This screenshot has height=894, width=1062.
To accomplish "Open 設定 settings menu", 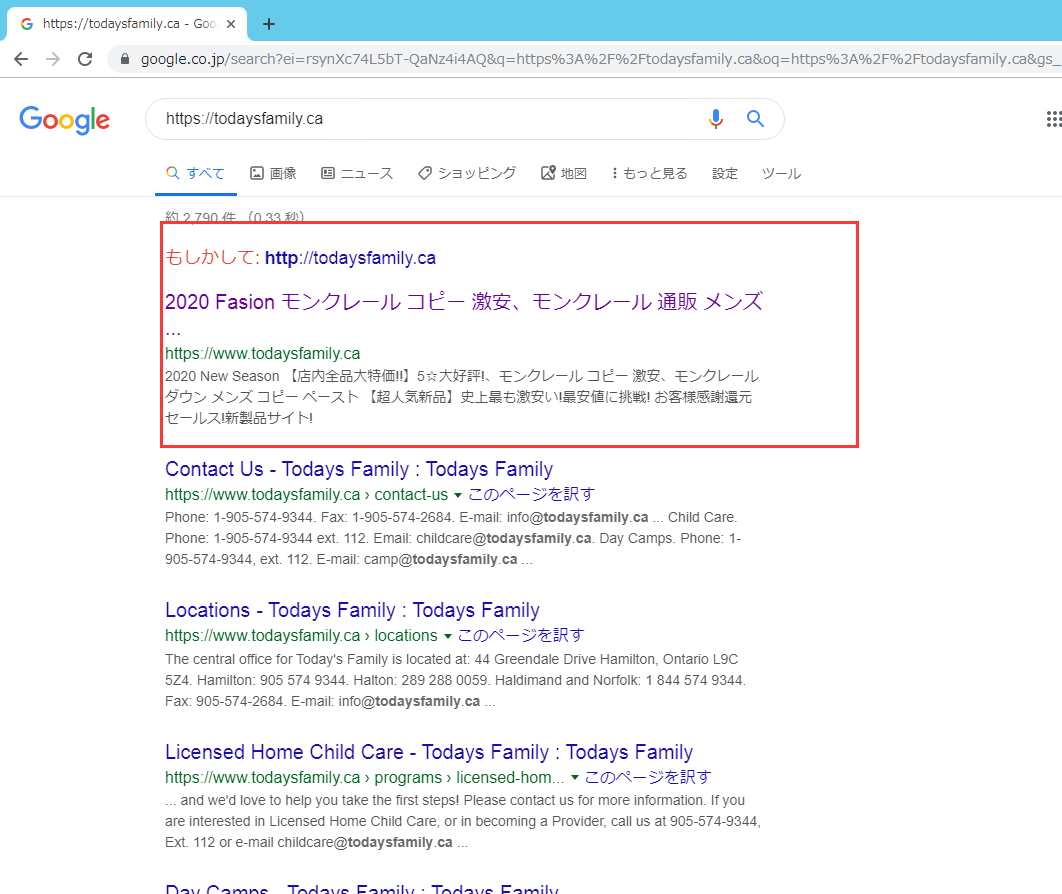I will click(725, 173).
